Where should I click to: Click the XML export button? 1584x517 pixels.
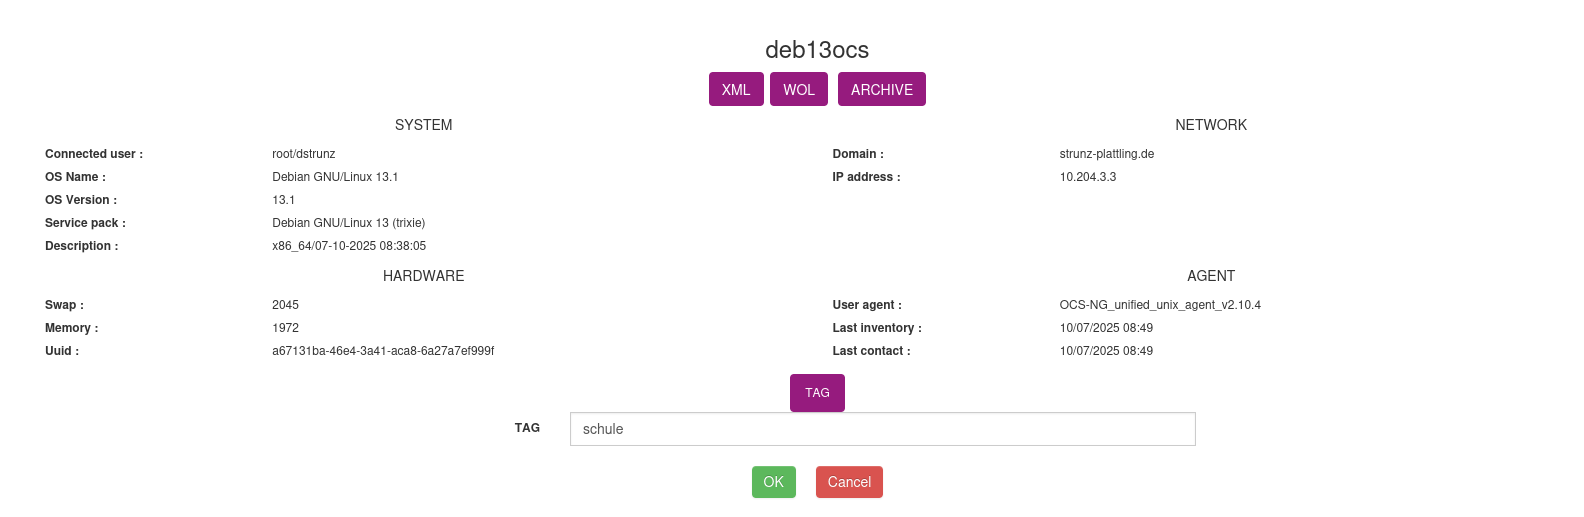736,89
